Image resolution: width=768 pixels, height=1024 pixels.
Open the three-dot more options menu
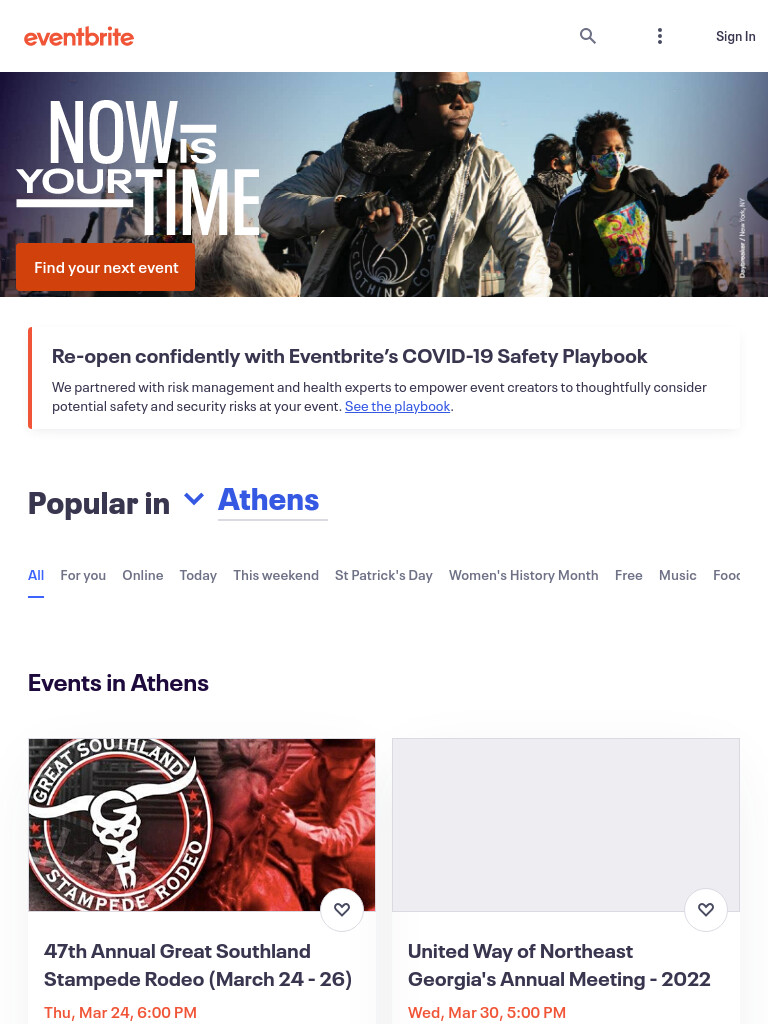click(660, 36)
